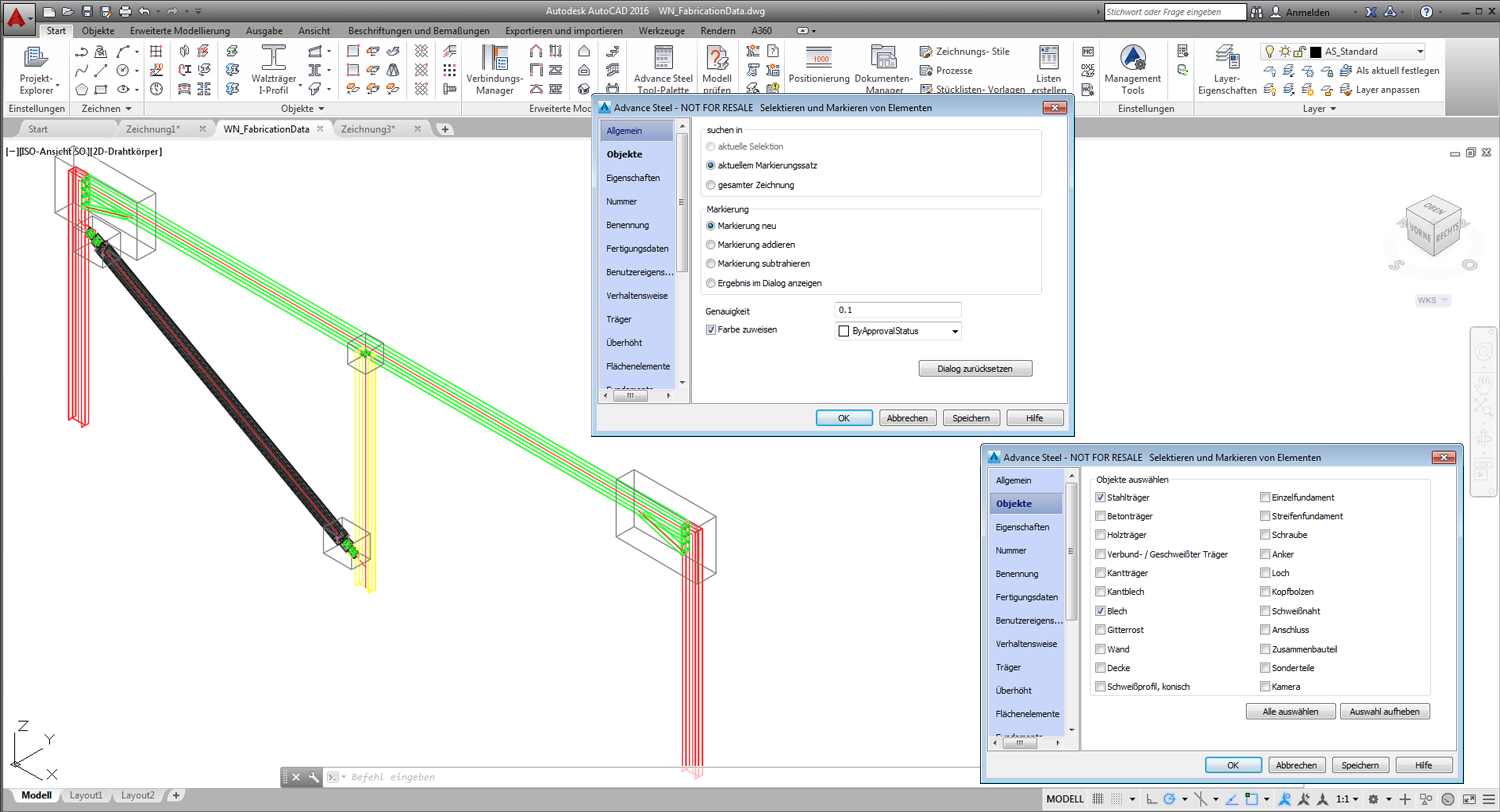Image resolution: width=1500 pixels, height=812 pixels.
Task: Click 'Auswahl aufheben' button
Action: [x=1385, y=712]
